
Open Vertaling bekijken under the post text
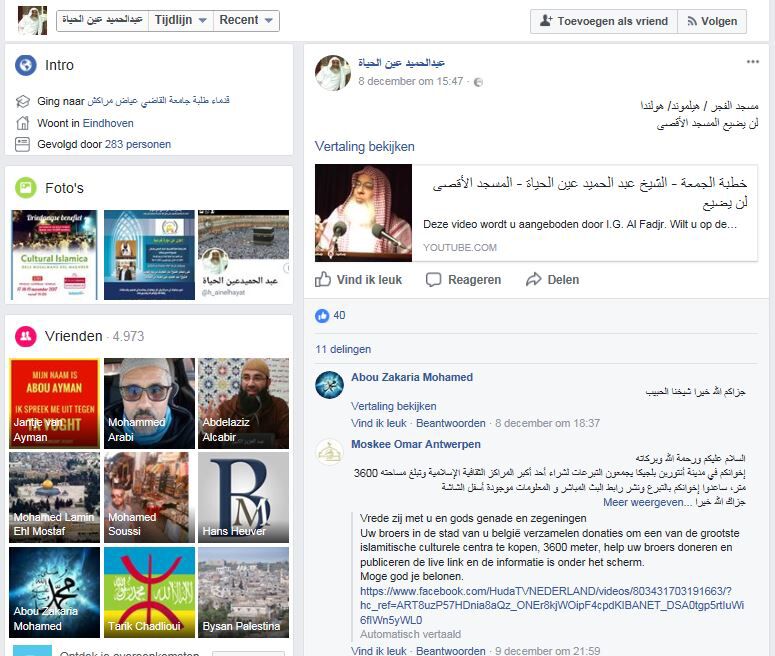coord(365,146)
